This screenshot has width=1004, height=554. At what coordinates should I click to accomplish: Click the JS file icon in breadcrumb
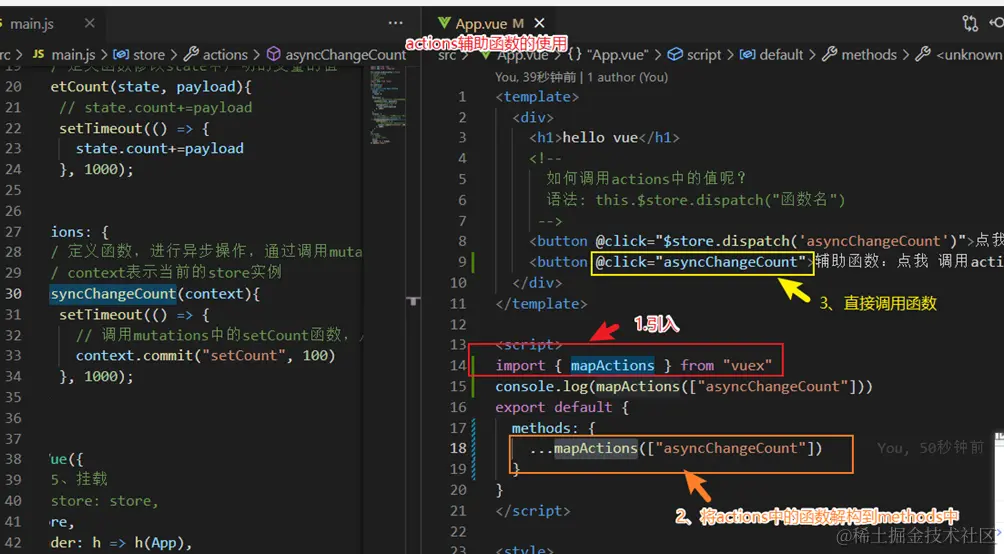38,54
